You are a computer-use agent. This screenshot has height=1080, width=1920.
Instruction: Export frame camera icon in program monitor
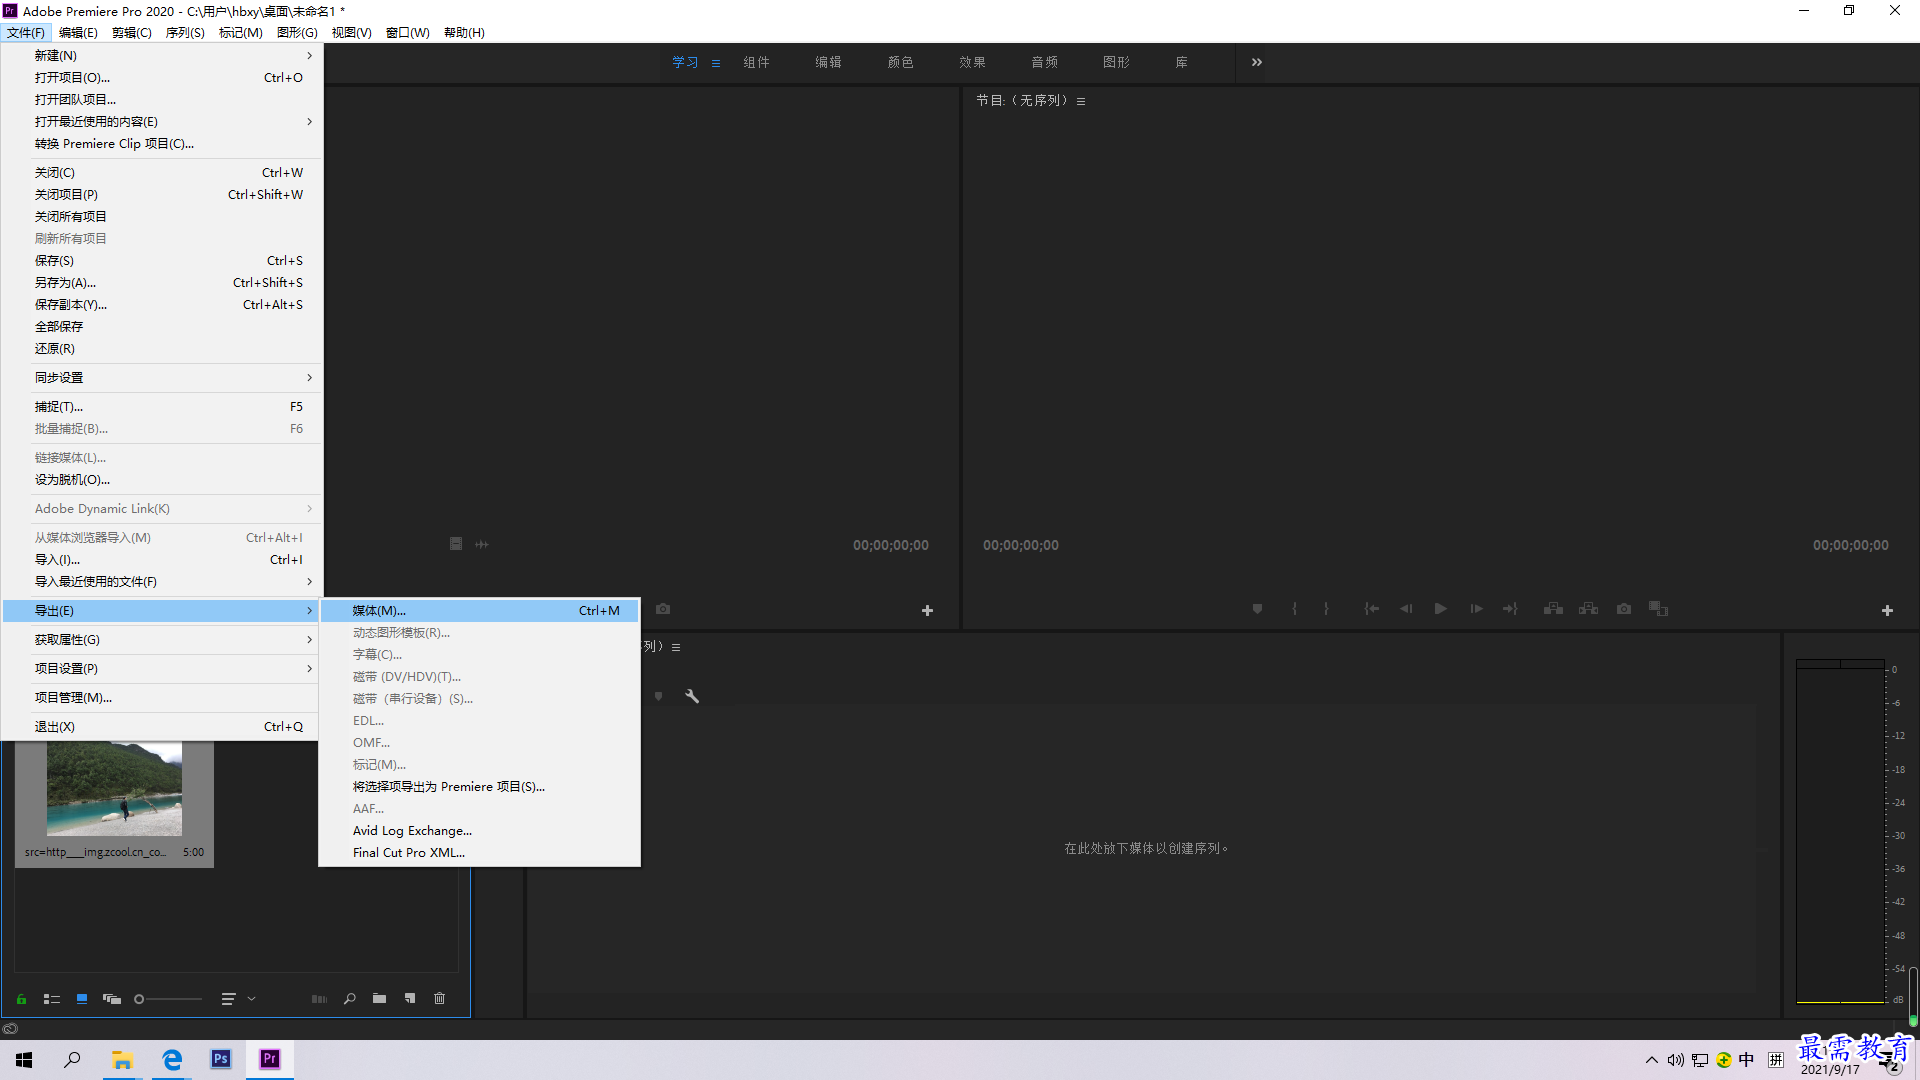coord(1624,609)
